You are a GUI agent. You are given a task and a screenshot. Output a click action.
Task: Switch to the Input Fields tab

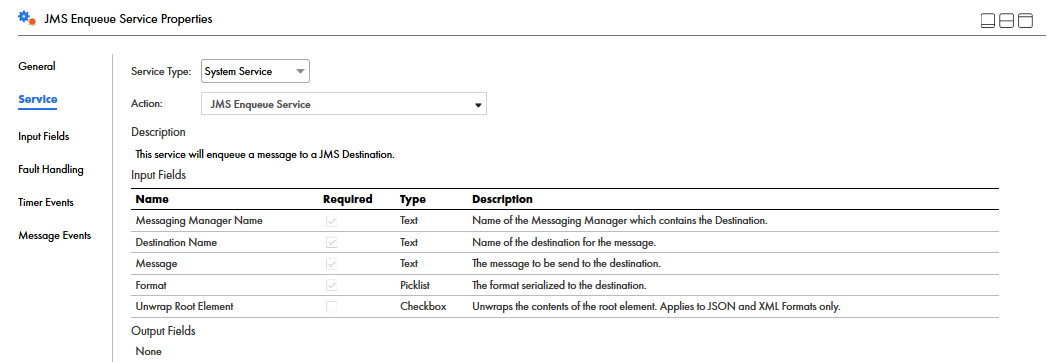coord(43,136)
